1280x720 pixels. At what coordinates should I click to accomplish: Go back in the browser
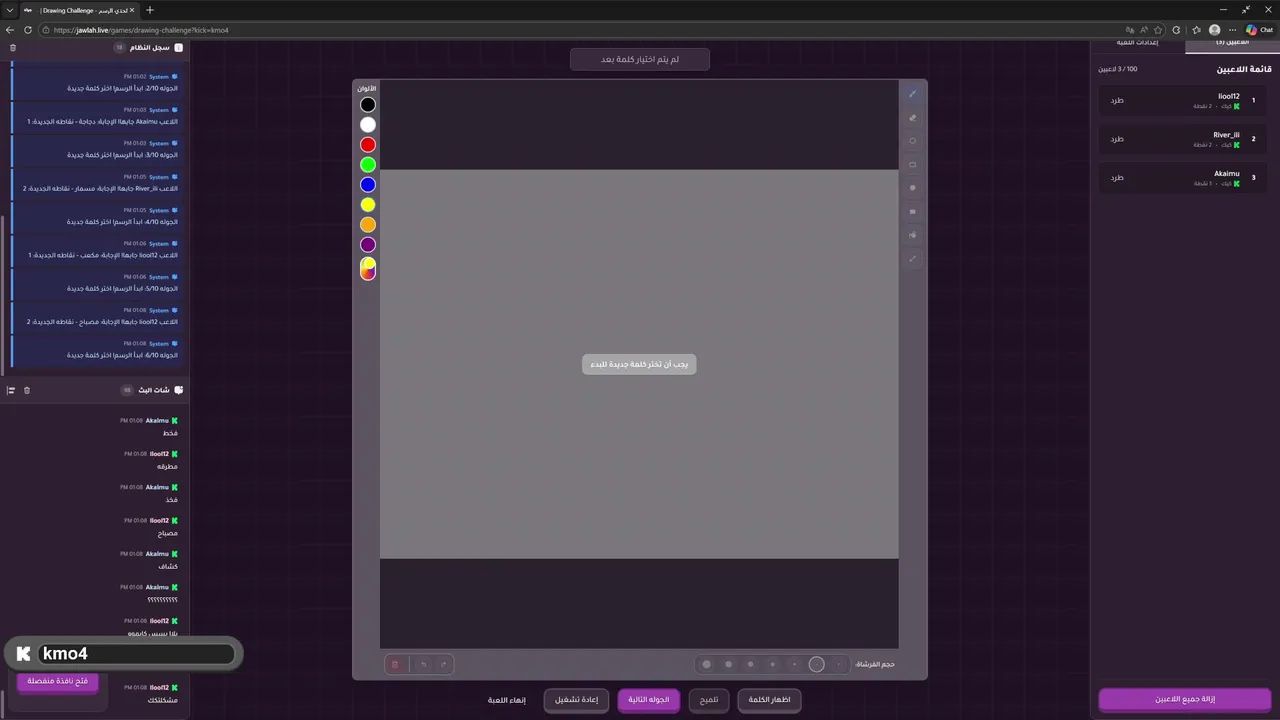click(x=10, y=30)
